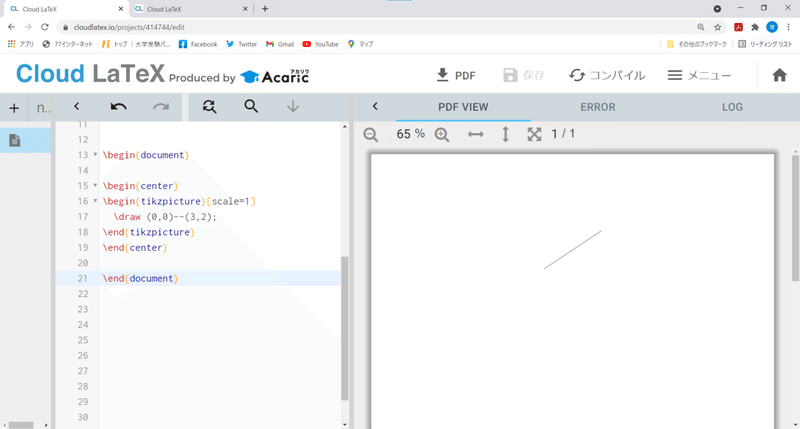Switch to PDF VIEW tab

[463, 107]
